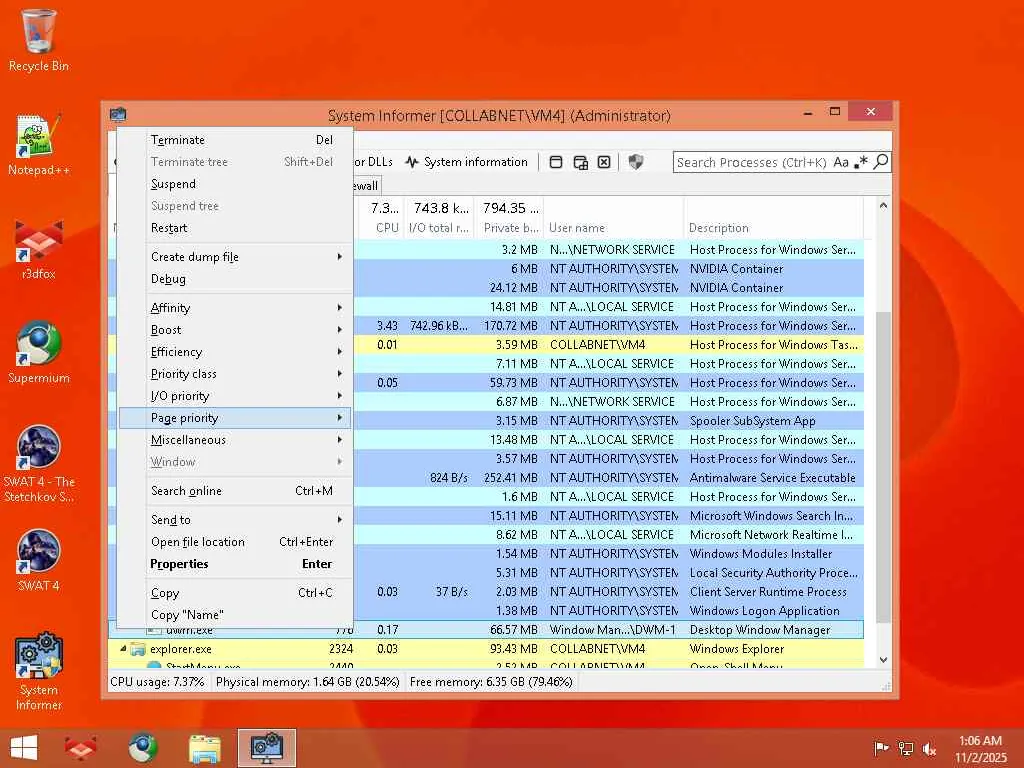Click the process list vertical scrollbar thumb
This screenshot has width=1024, height=768.
883,467
